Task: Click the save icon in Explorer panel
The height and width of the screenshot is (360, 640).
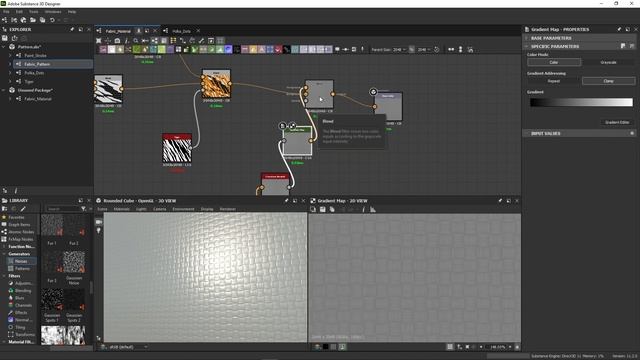Action: pos(5,38)
